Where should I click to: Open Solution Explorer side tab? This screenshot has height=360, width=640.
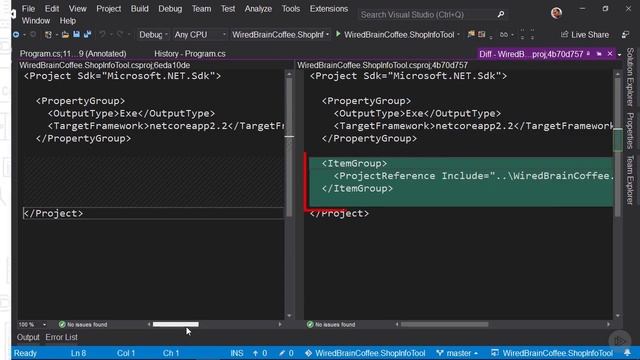[x=630, y=77]
